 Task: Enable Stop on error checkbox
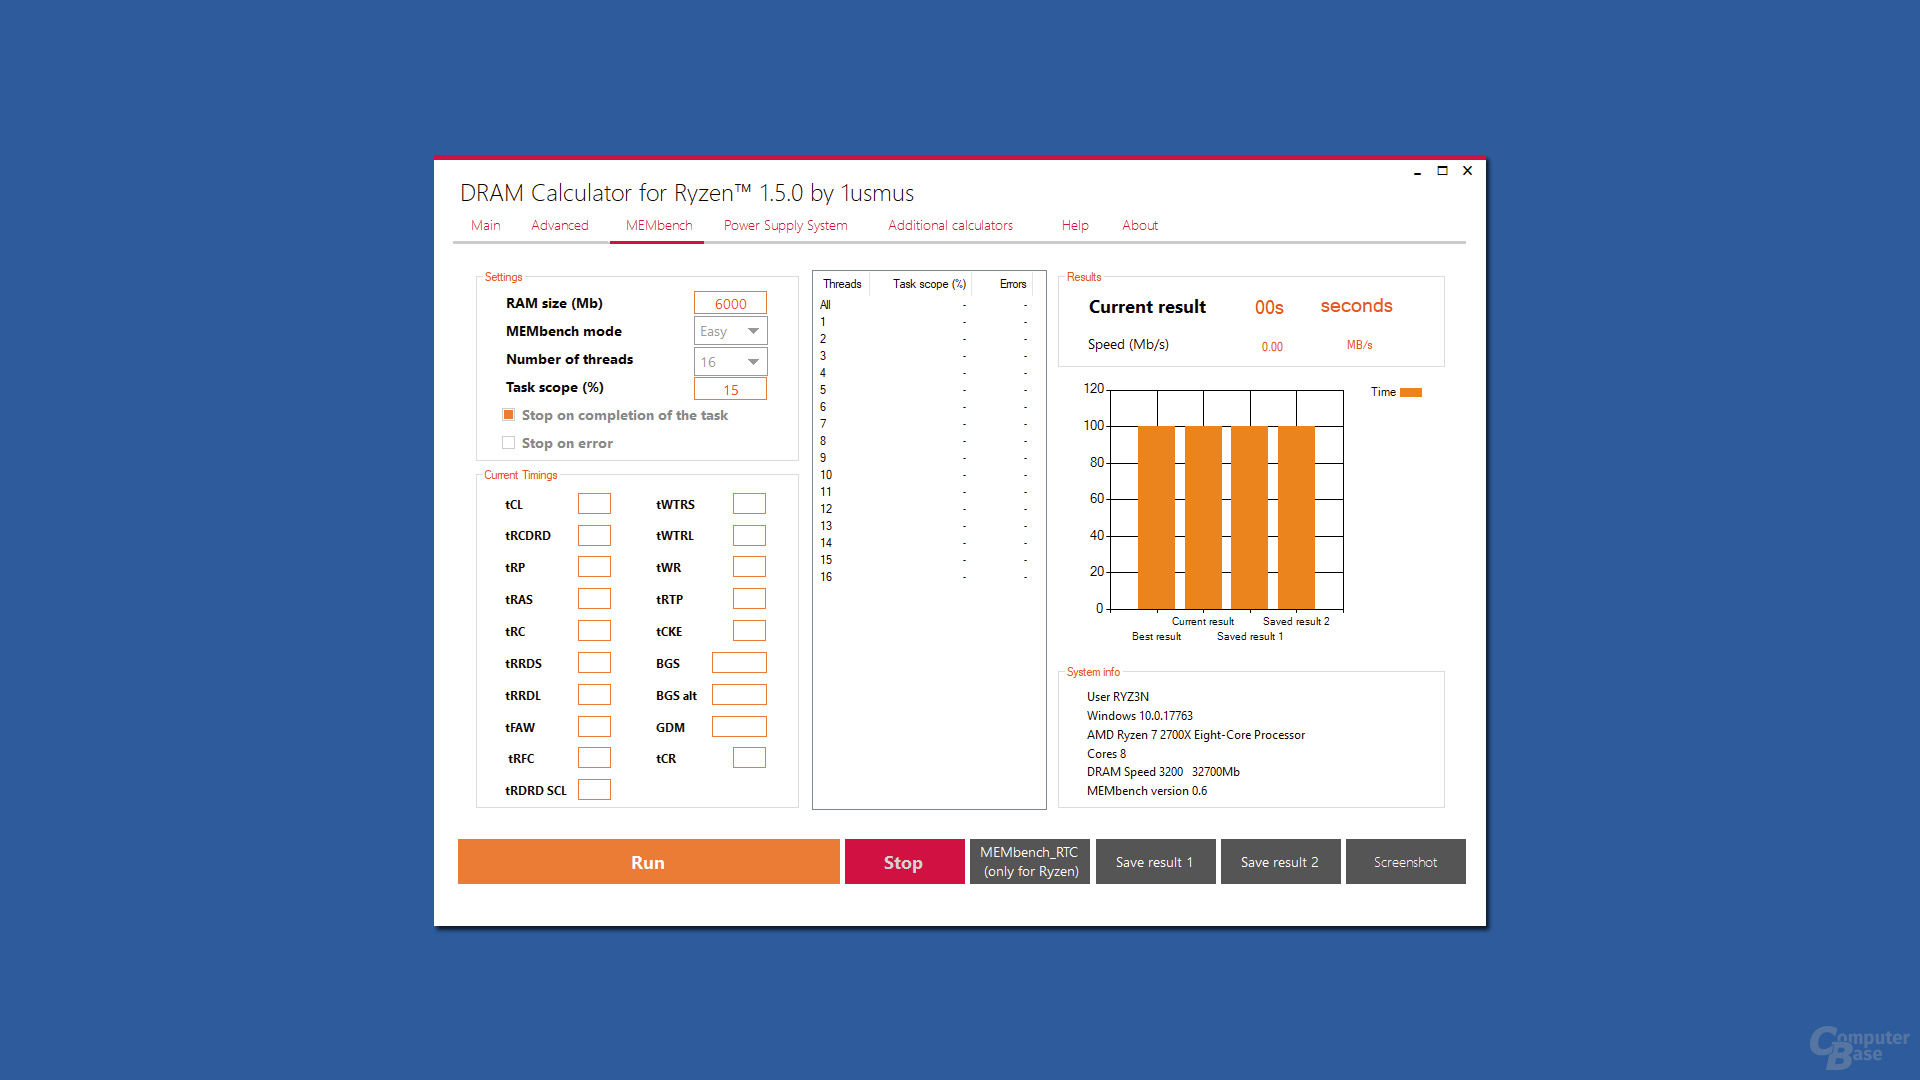pos(509,443)
